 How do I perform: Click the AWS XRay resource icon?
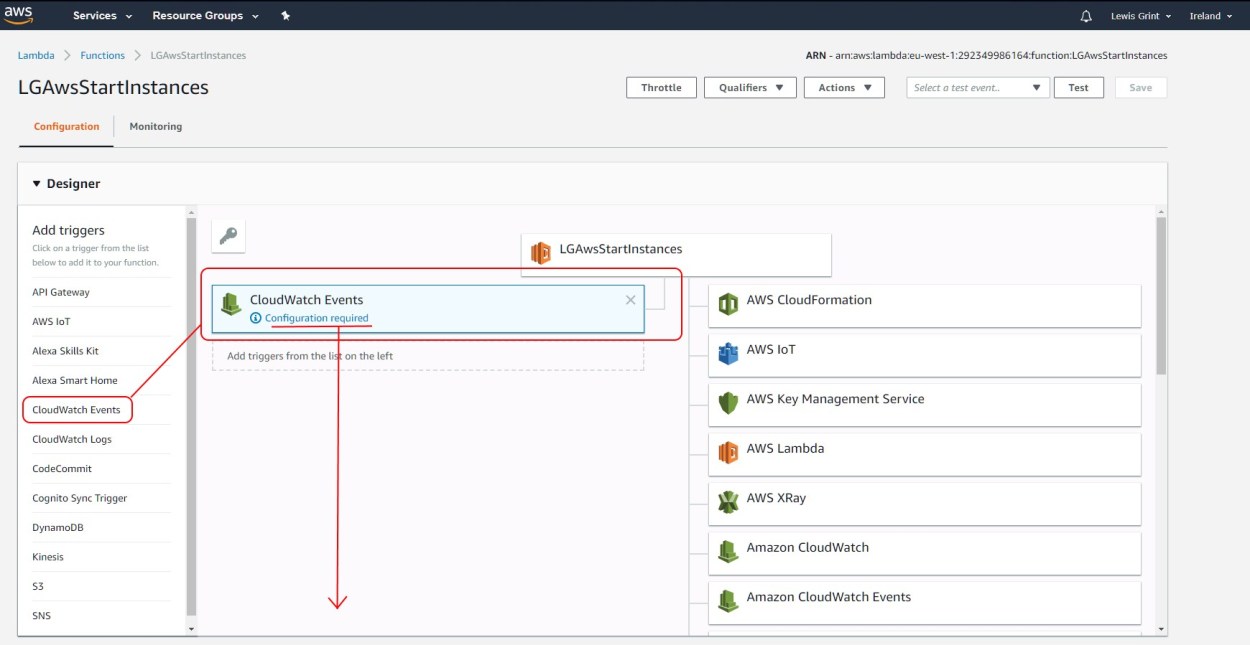[728, 501]
